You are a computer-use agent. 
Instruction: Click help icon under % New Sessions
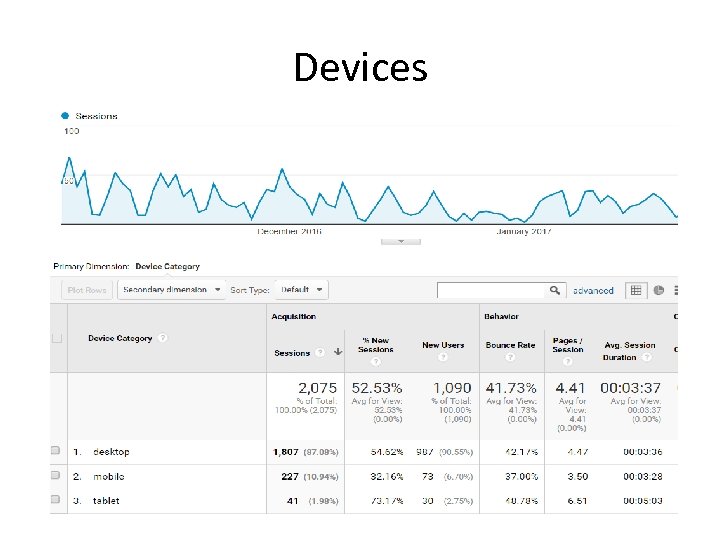[375, 362]
